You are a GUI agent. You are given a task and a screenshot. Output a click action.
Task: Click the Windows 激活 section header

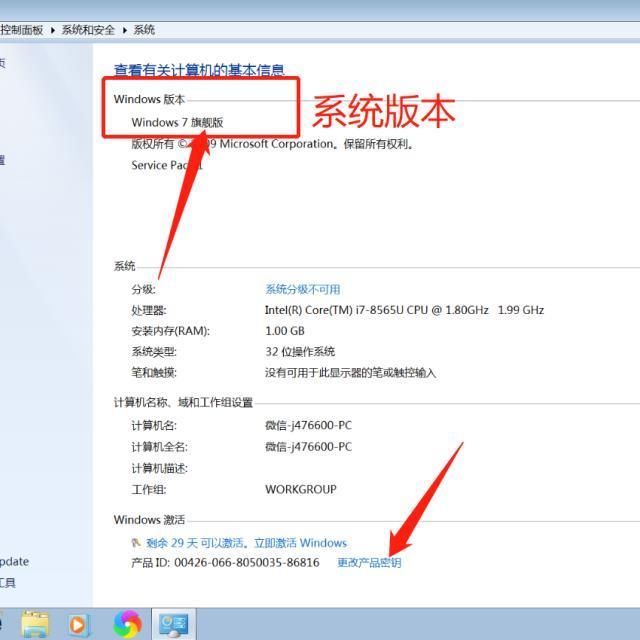149,520
